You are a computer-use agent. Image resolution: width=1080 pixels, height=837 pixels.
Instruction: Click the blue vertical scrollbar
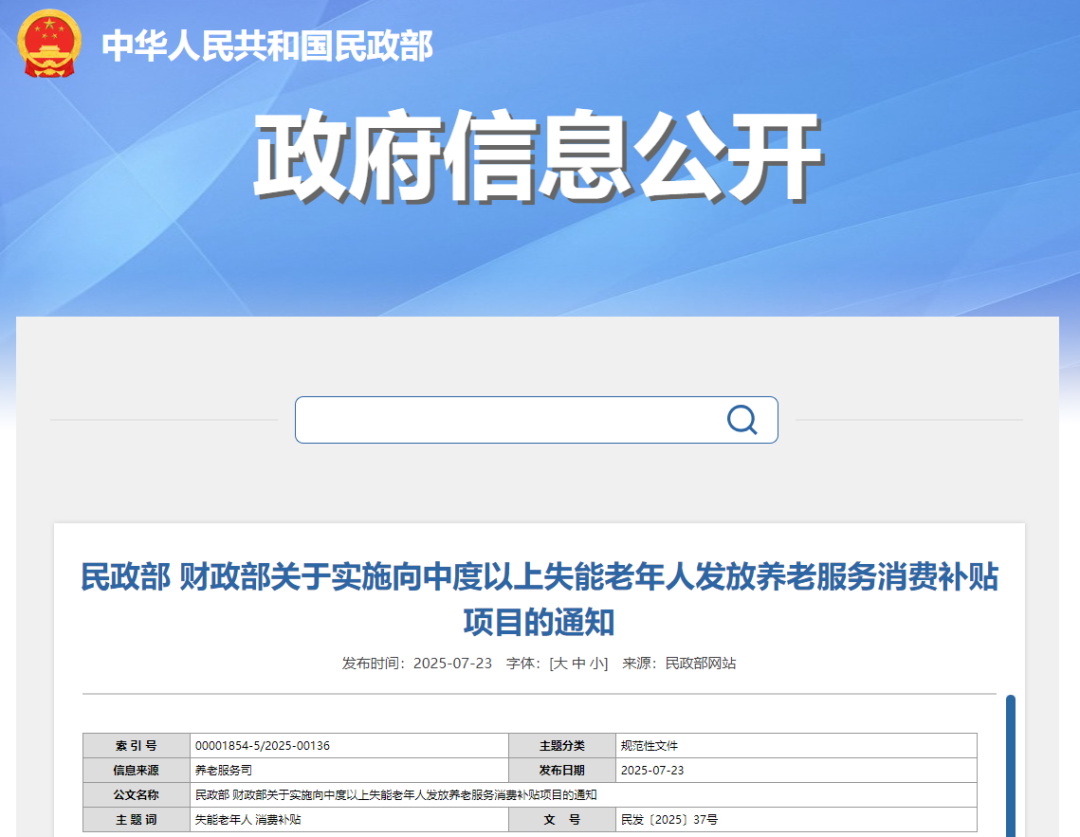[1010, 764]
